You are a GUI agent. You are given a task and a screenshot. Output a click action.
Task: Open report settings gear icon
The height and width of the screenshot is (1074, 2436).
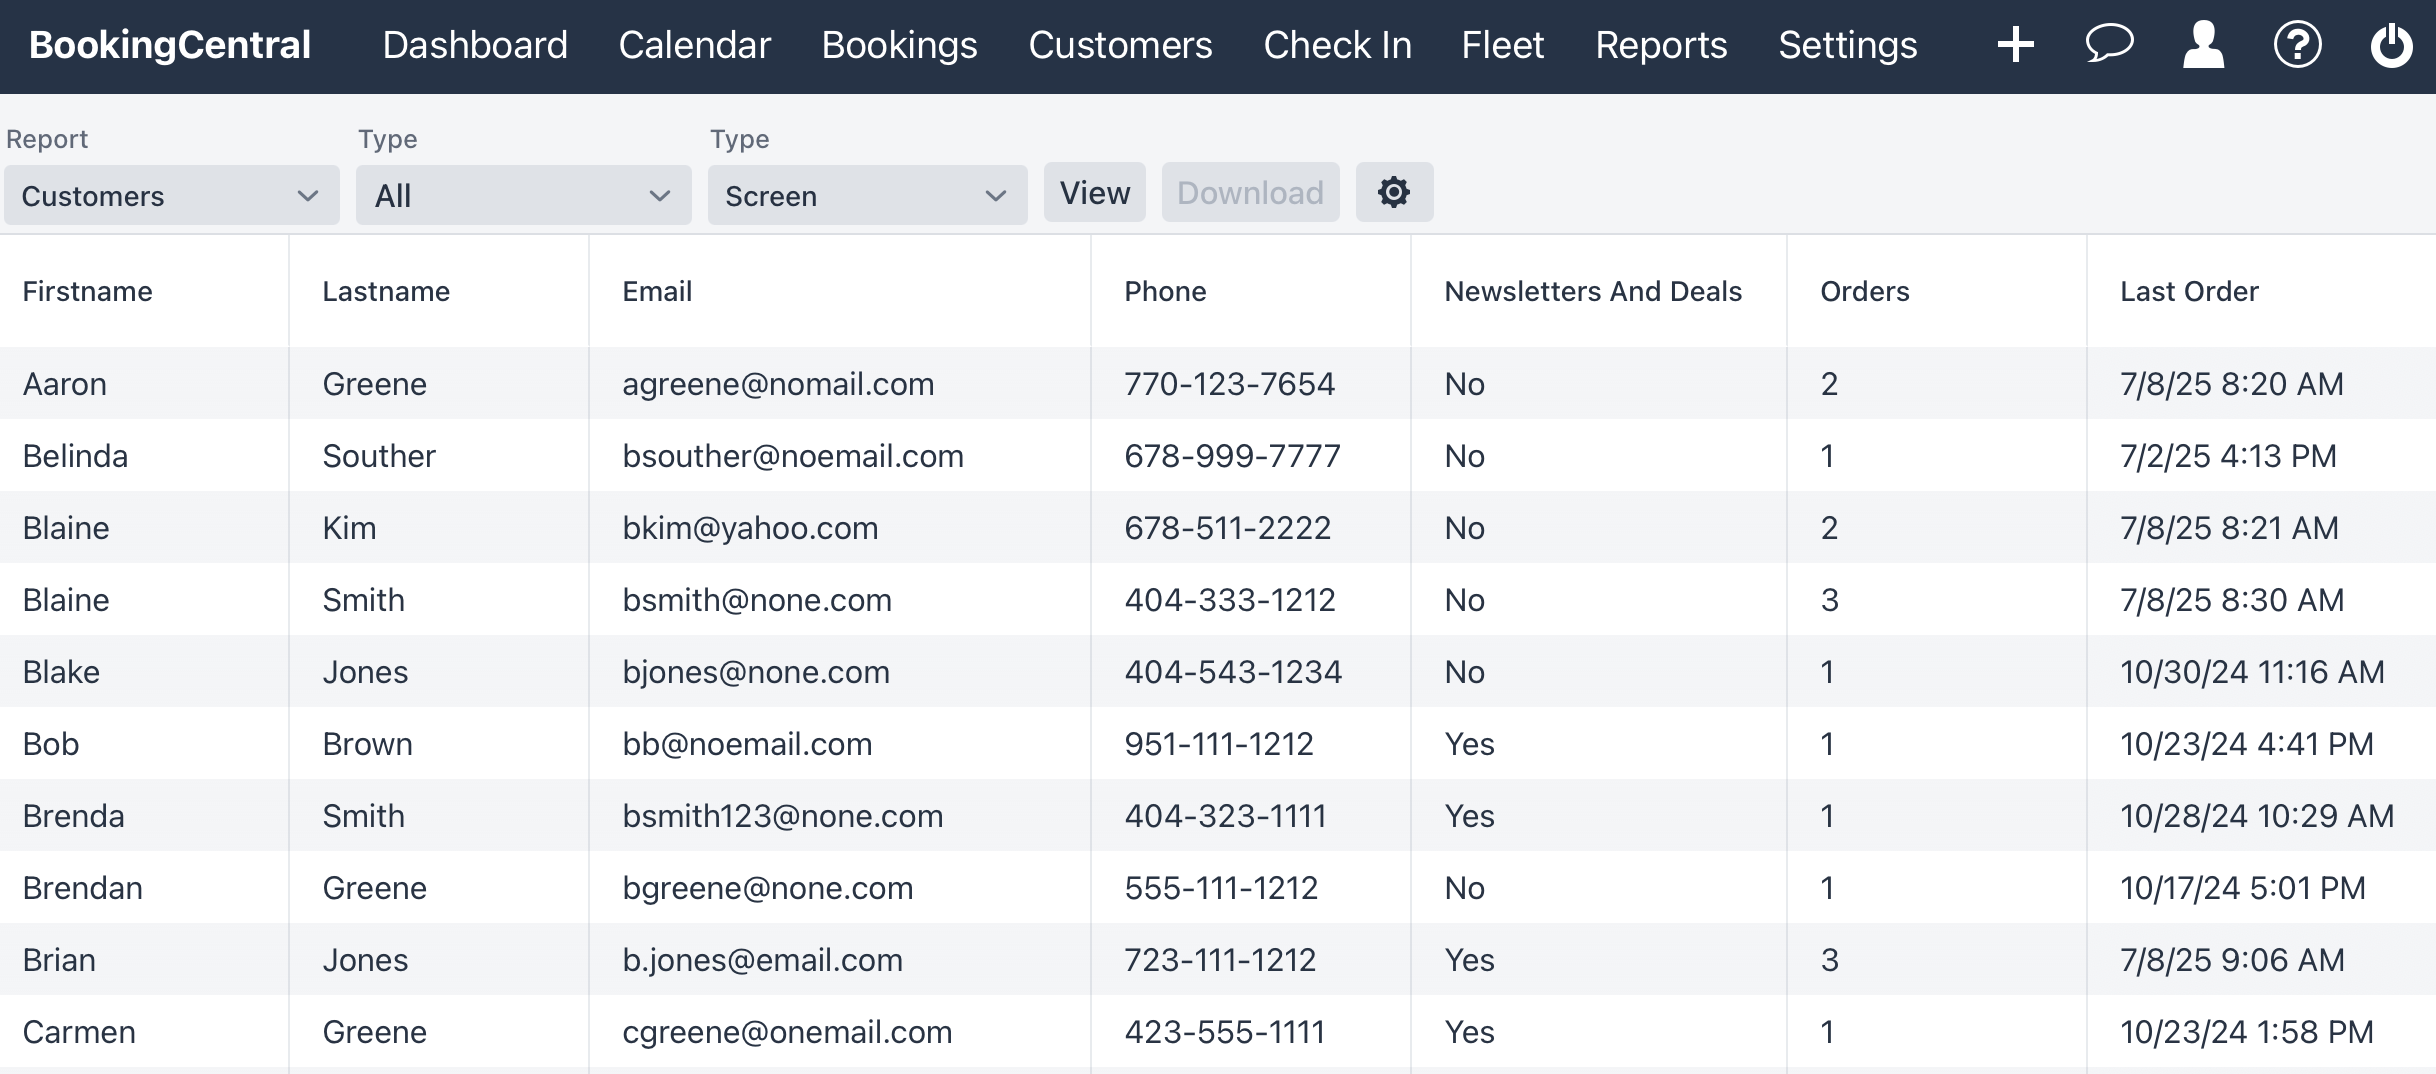(1394, 192)
